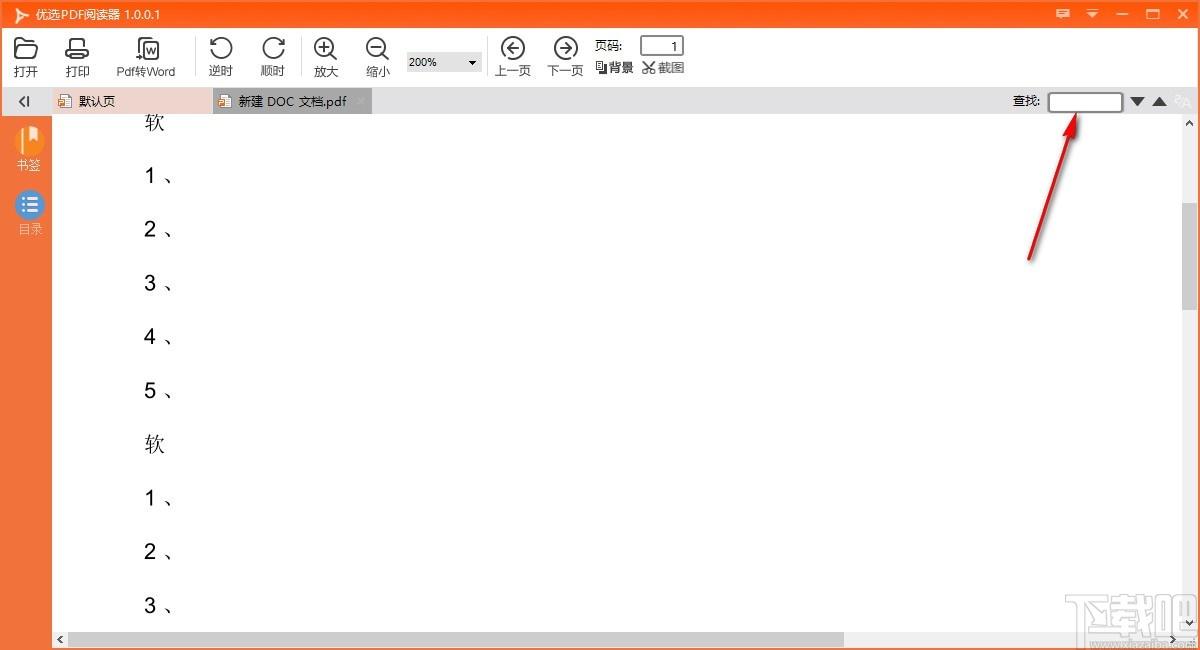The width and height of the screenshot is (1200, 650).
Task: Open the 书签 bookmarks panel
Action: pyautogui.click(x=30, y=148)
